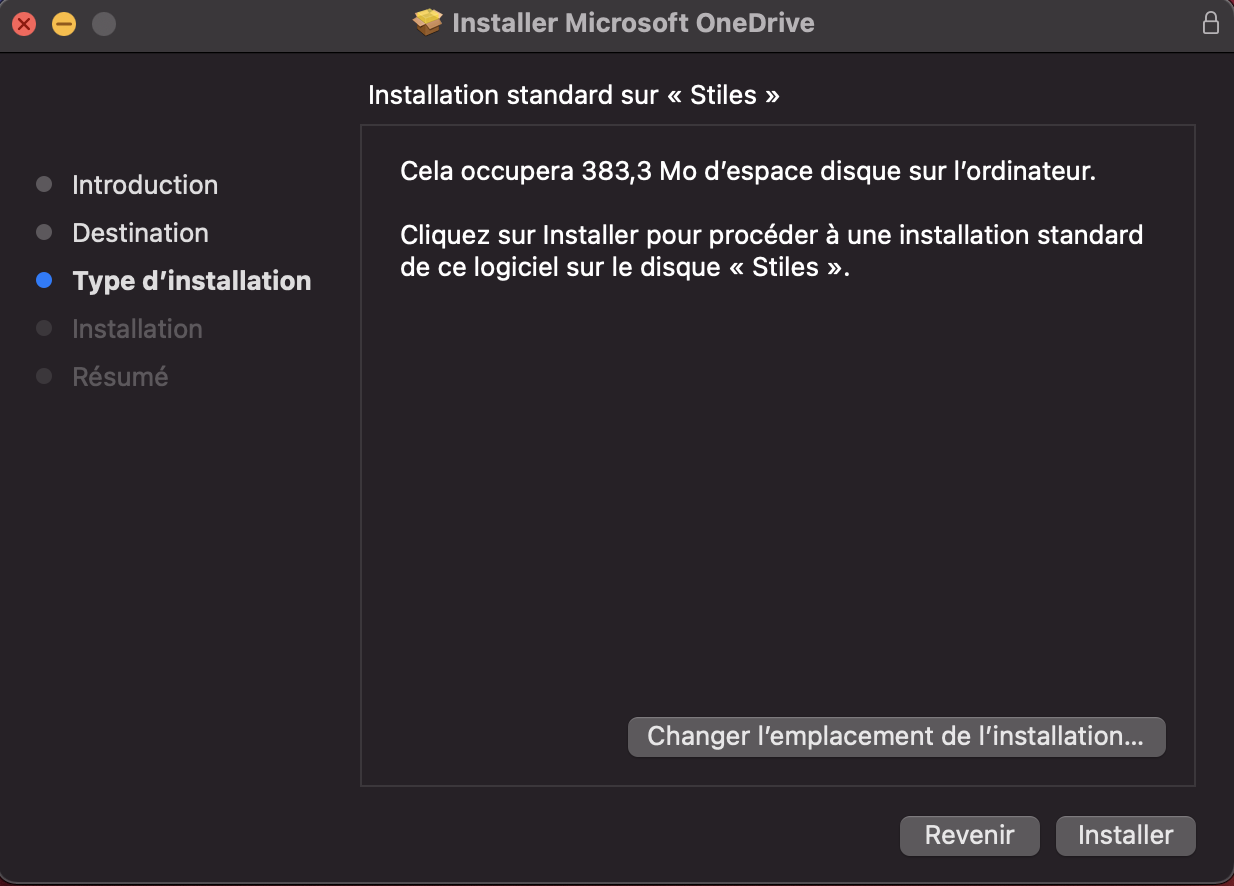Go back with the Revenir button
Screen dimensions: 1234x886
pos(969,835)
